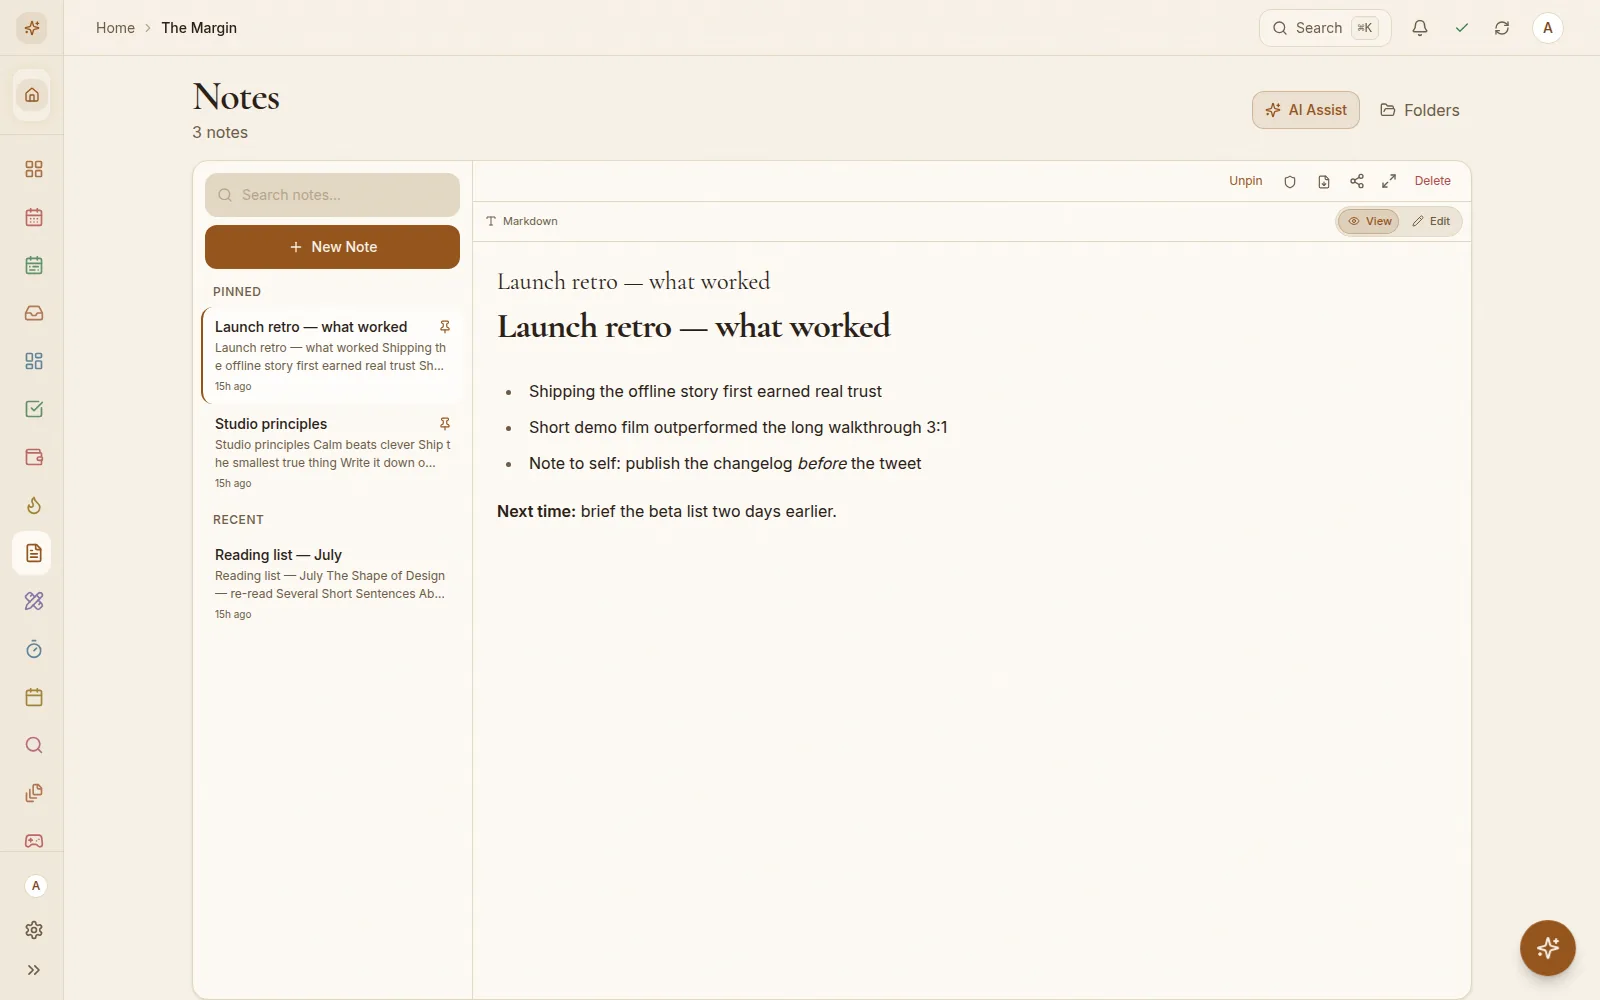This screenshot has height=1000, width=1600.
Task: Click the 'Next time:' paragraph
Action: pyautogui.click(x=667, y=511)
